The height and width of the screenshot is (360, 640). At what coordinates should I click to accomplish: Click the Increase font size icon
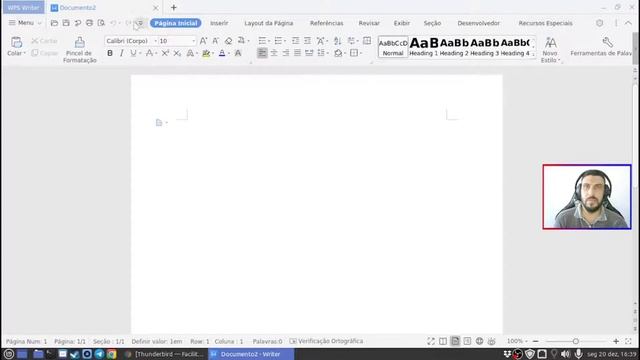pos(203,41)
